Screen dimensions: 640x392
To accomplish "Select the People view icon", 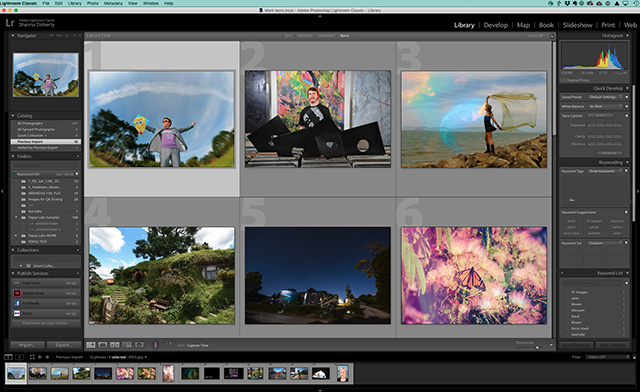I will 139,345.
